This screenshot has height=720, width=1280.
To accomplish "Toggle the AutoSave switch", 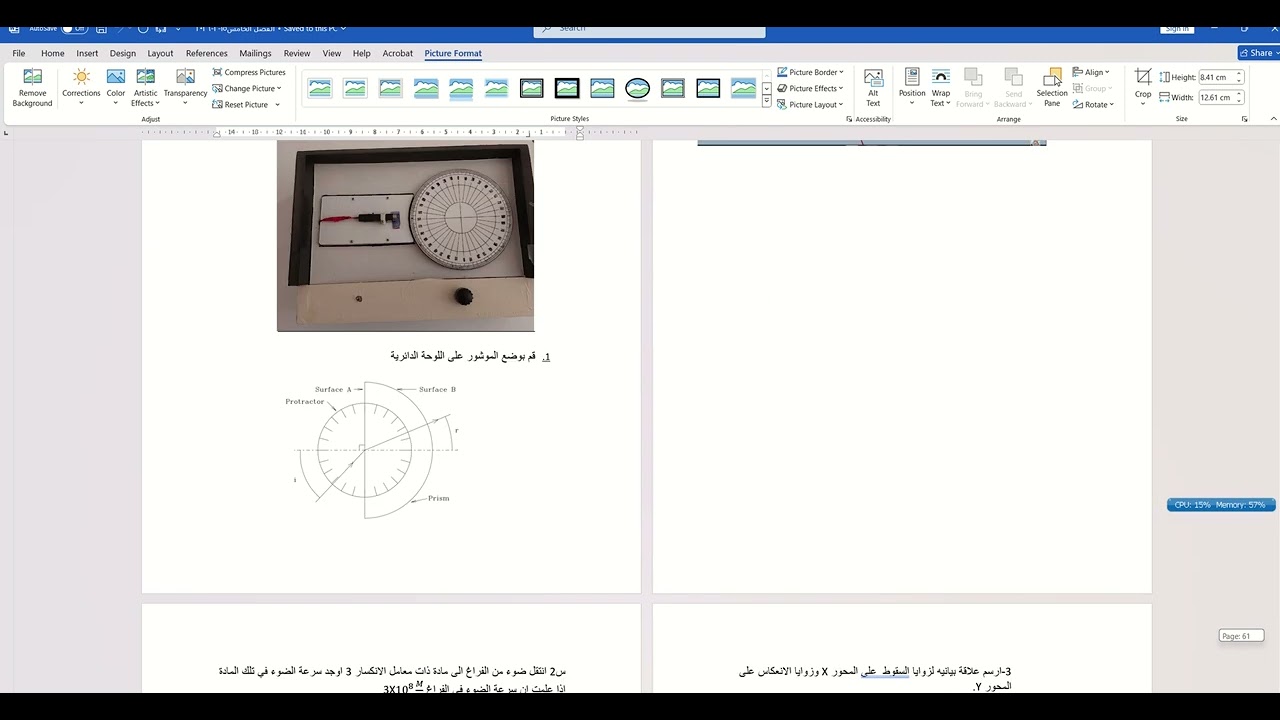I will 75,28.
